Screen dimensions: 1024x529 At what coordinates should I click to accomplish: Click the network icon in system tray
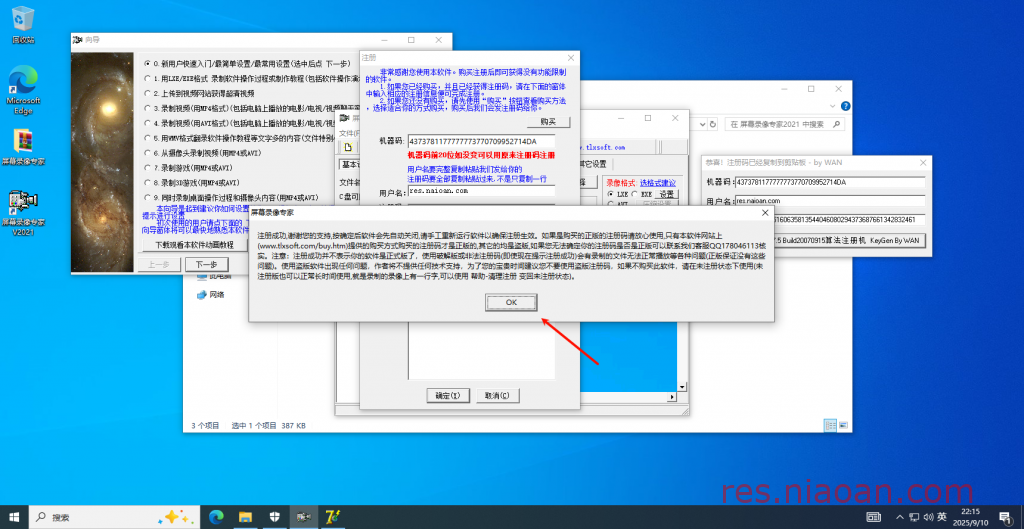tap(915, 517)
